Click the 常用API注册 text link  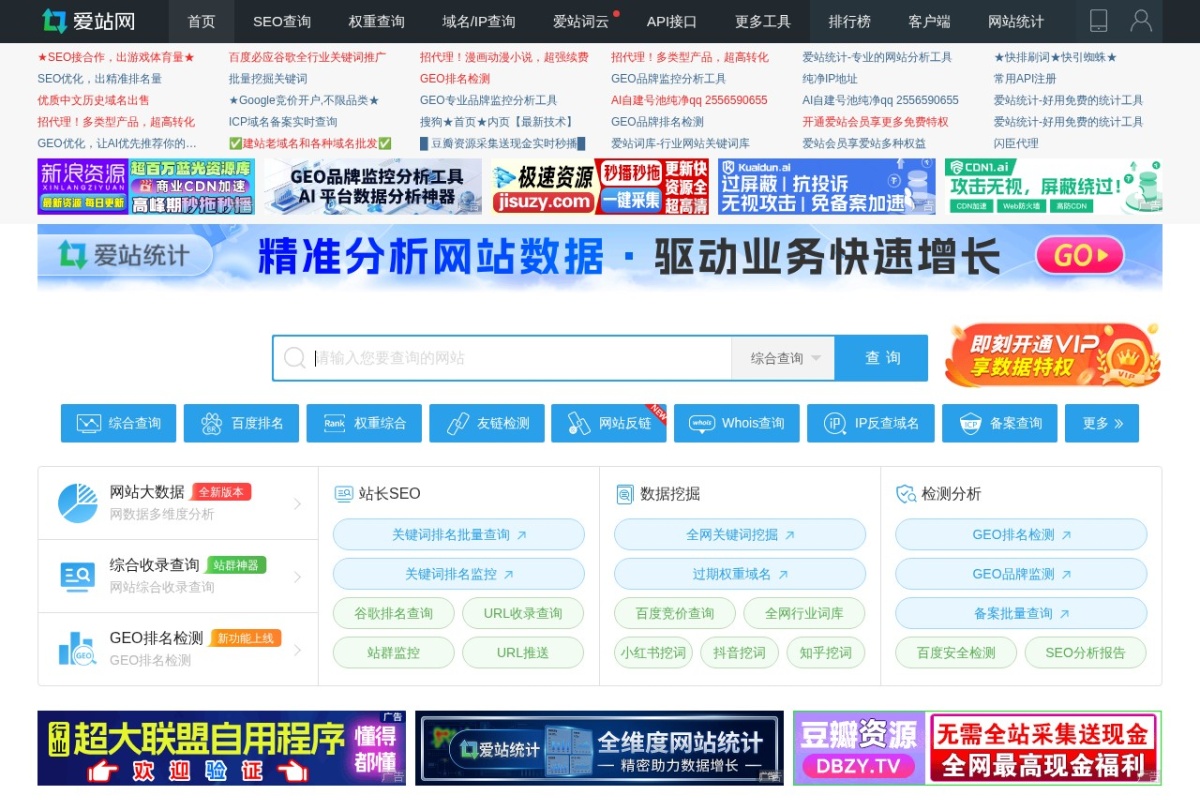[x=1025, y=79]
